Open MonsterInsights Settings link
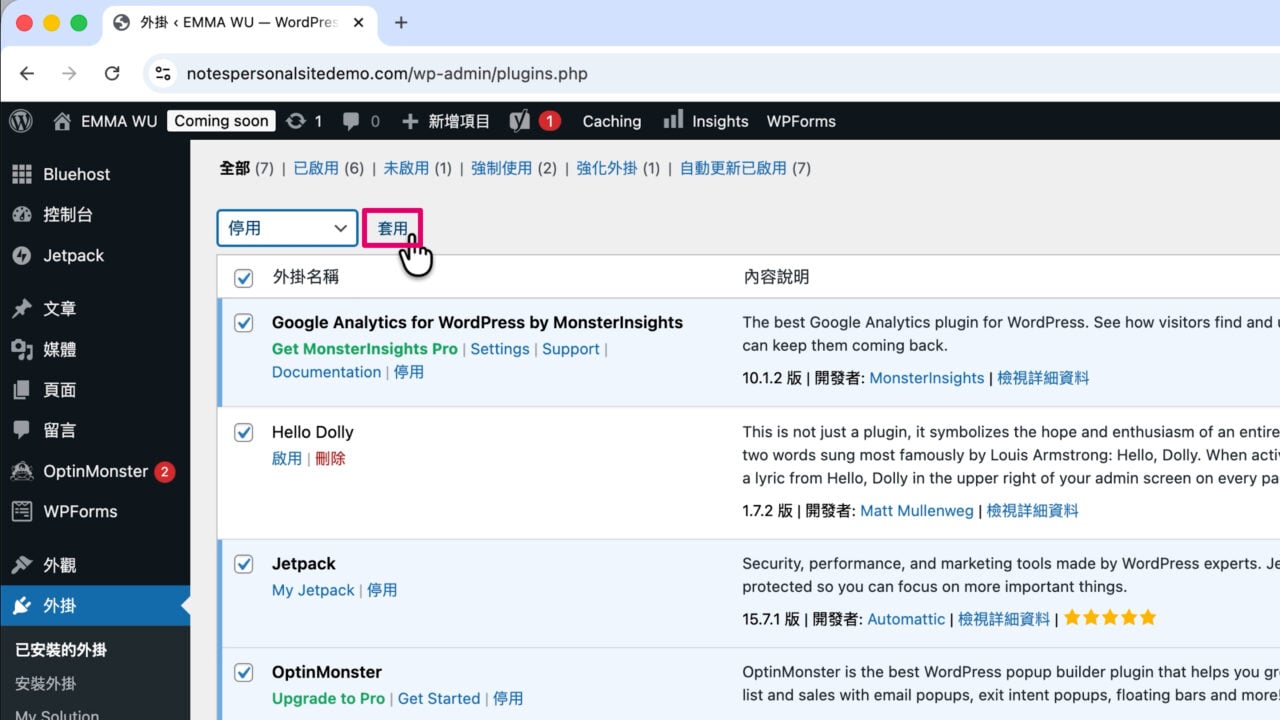 pyautogui.click(x=500, y=349)
